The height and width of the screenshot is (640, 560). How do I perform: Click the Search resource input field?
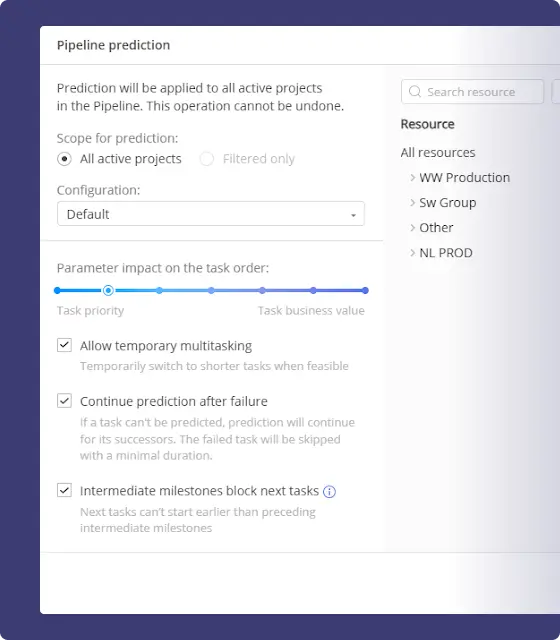pyautogui.click(x=472, y=91)
